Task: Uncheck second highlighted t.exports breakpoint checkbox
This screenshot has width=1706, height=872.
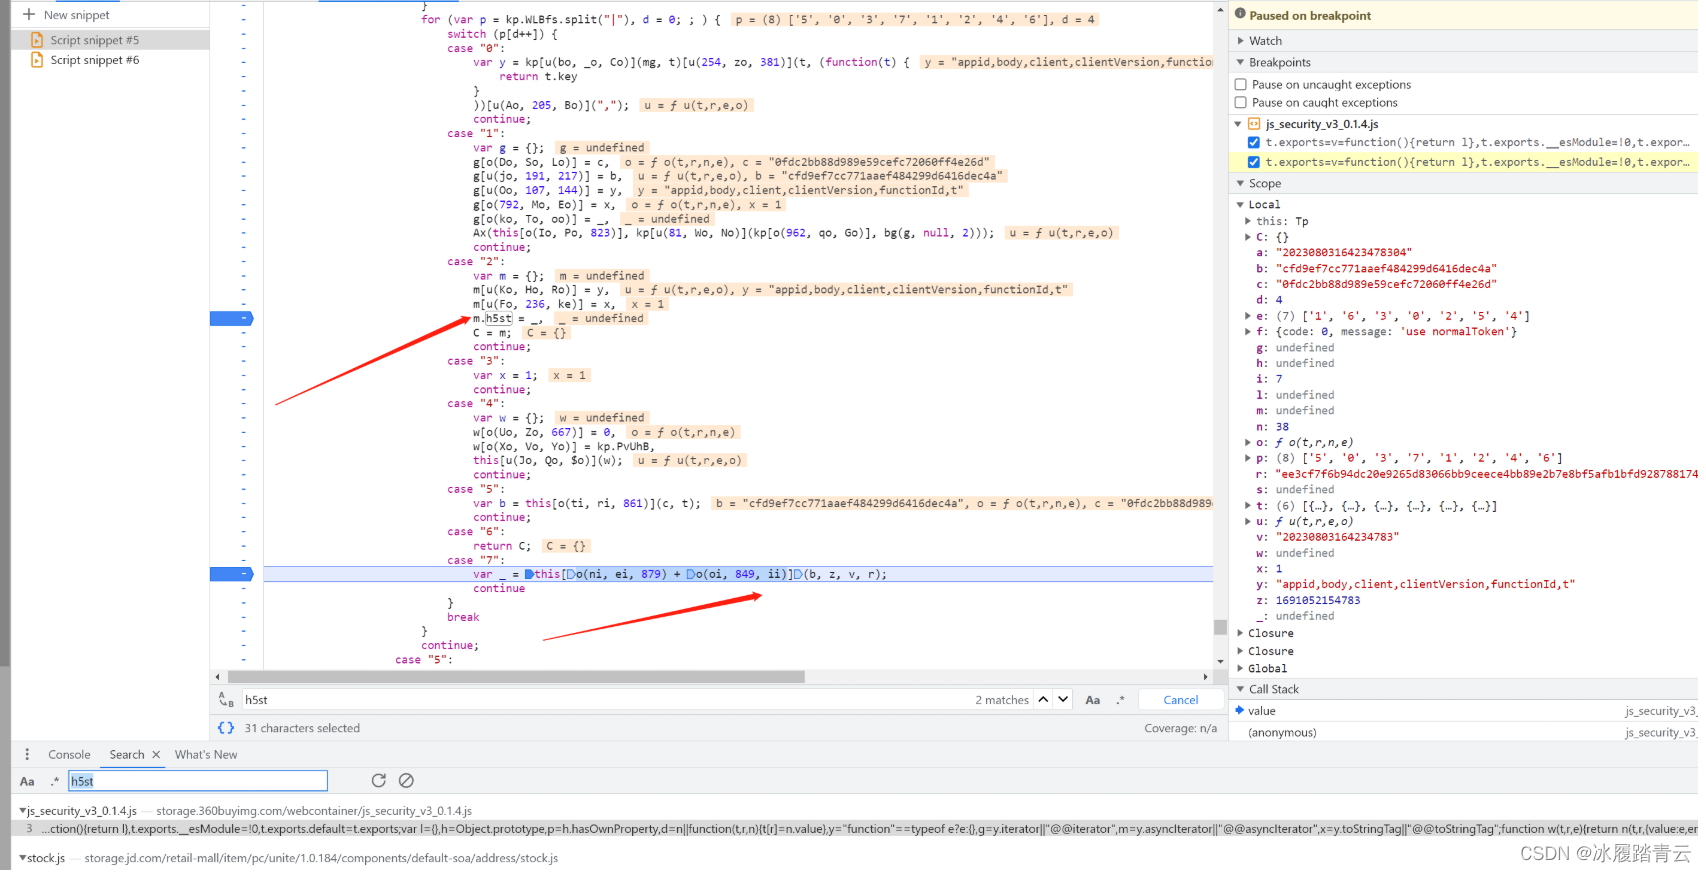Action: [1254, 162]
